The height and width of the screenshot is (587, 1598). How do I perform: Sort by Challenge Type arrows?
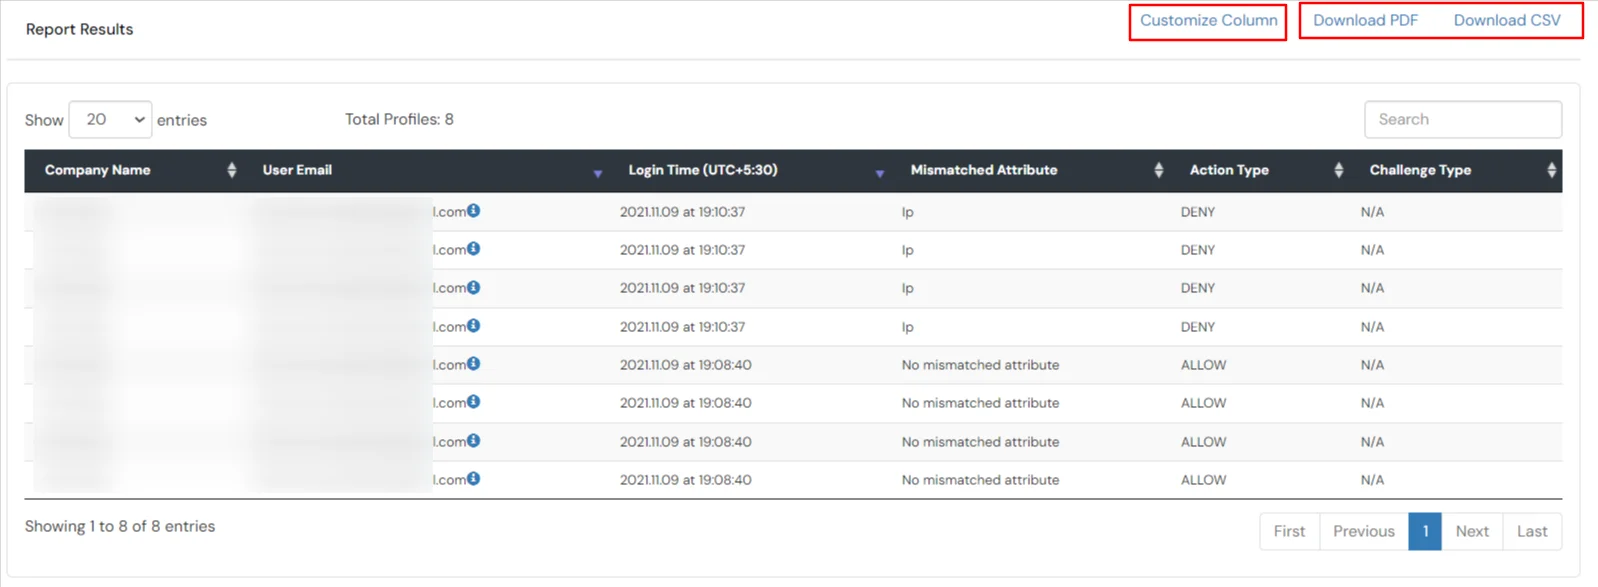pyautogui.click(x=1552, y=170)
